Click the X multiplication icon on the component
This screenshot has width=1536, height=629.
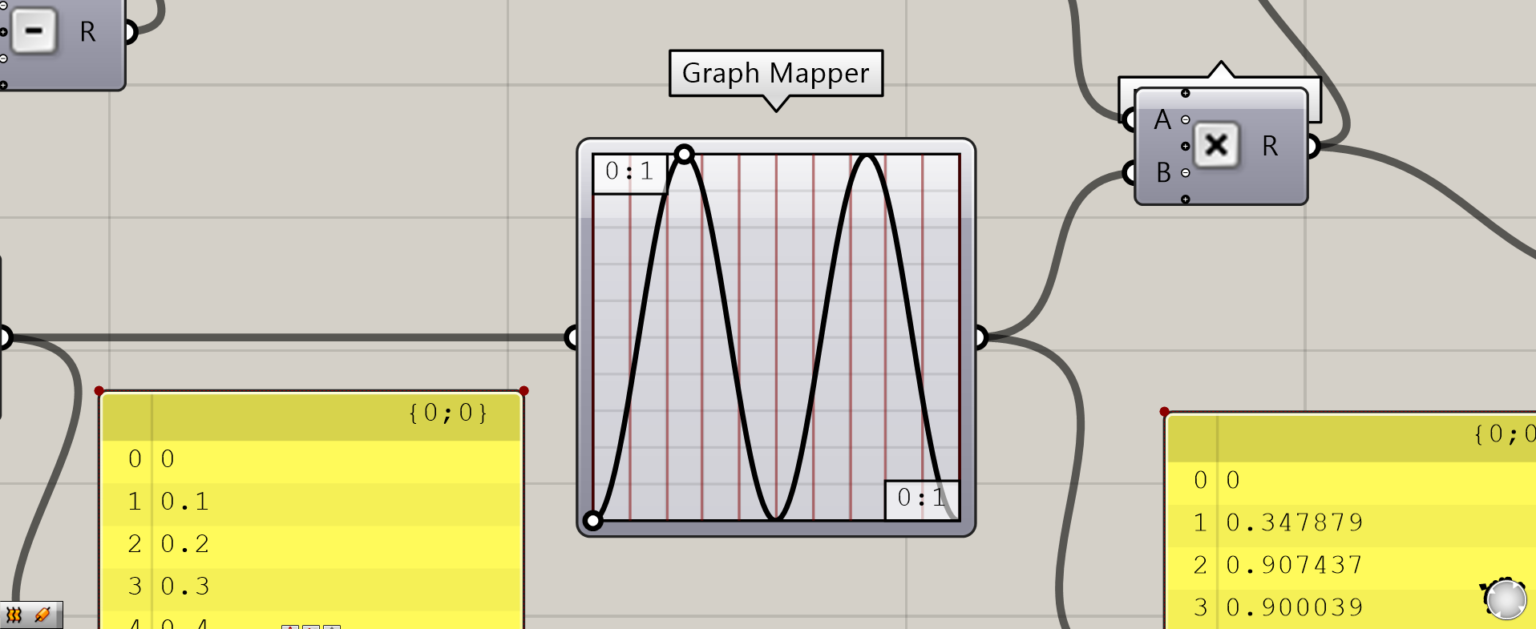tap(1218, 146)
